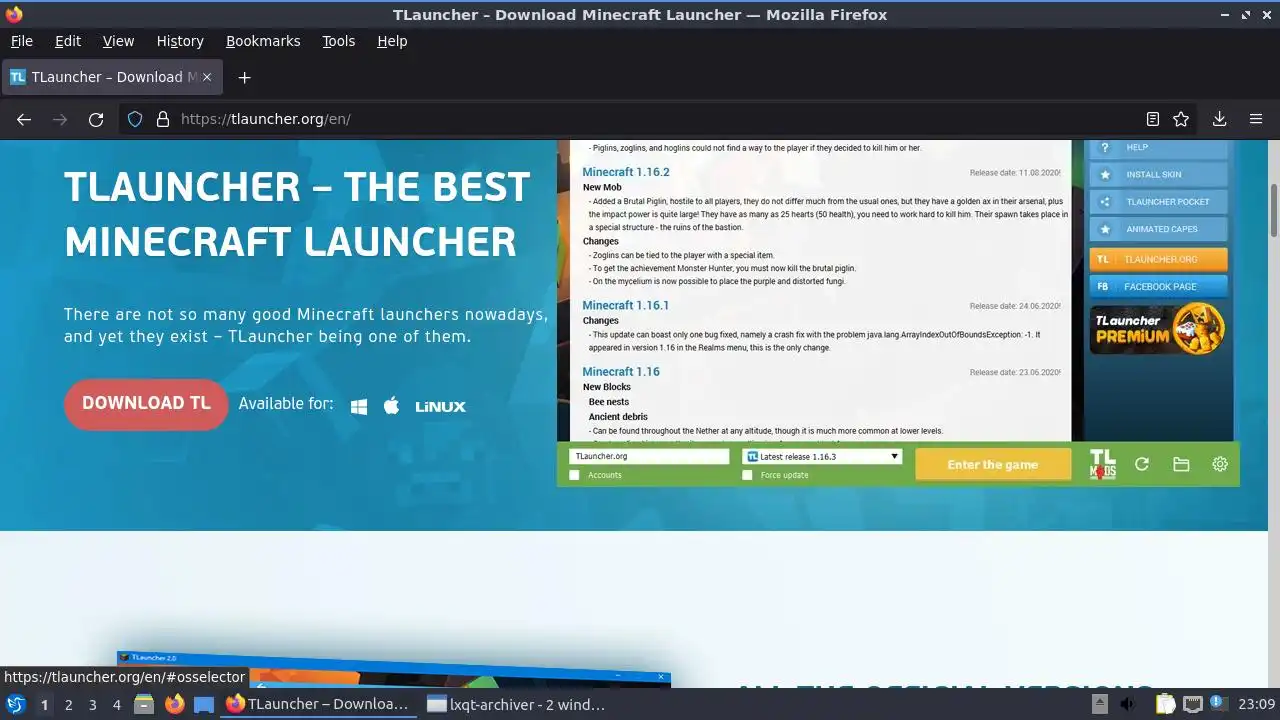Image resolution: width=1280 pixels, height=720 pixels.
Task: Open the Firefox hamburger application menu
Action: (x=1256, y=119)
